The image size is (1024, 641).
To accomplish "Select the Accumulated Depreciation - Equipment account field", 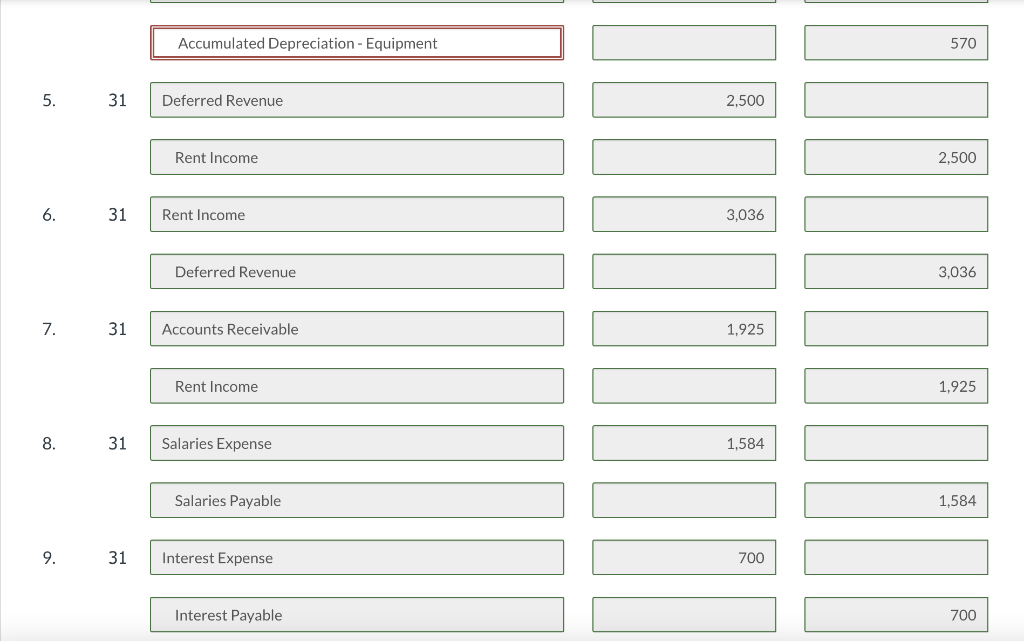I will pos(356,42).
